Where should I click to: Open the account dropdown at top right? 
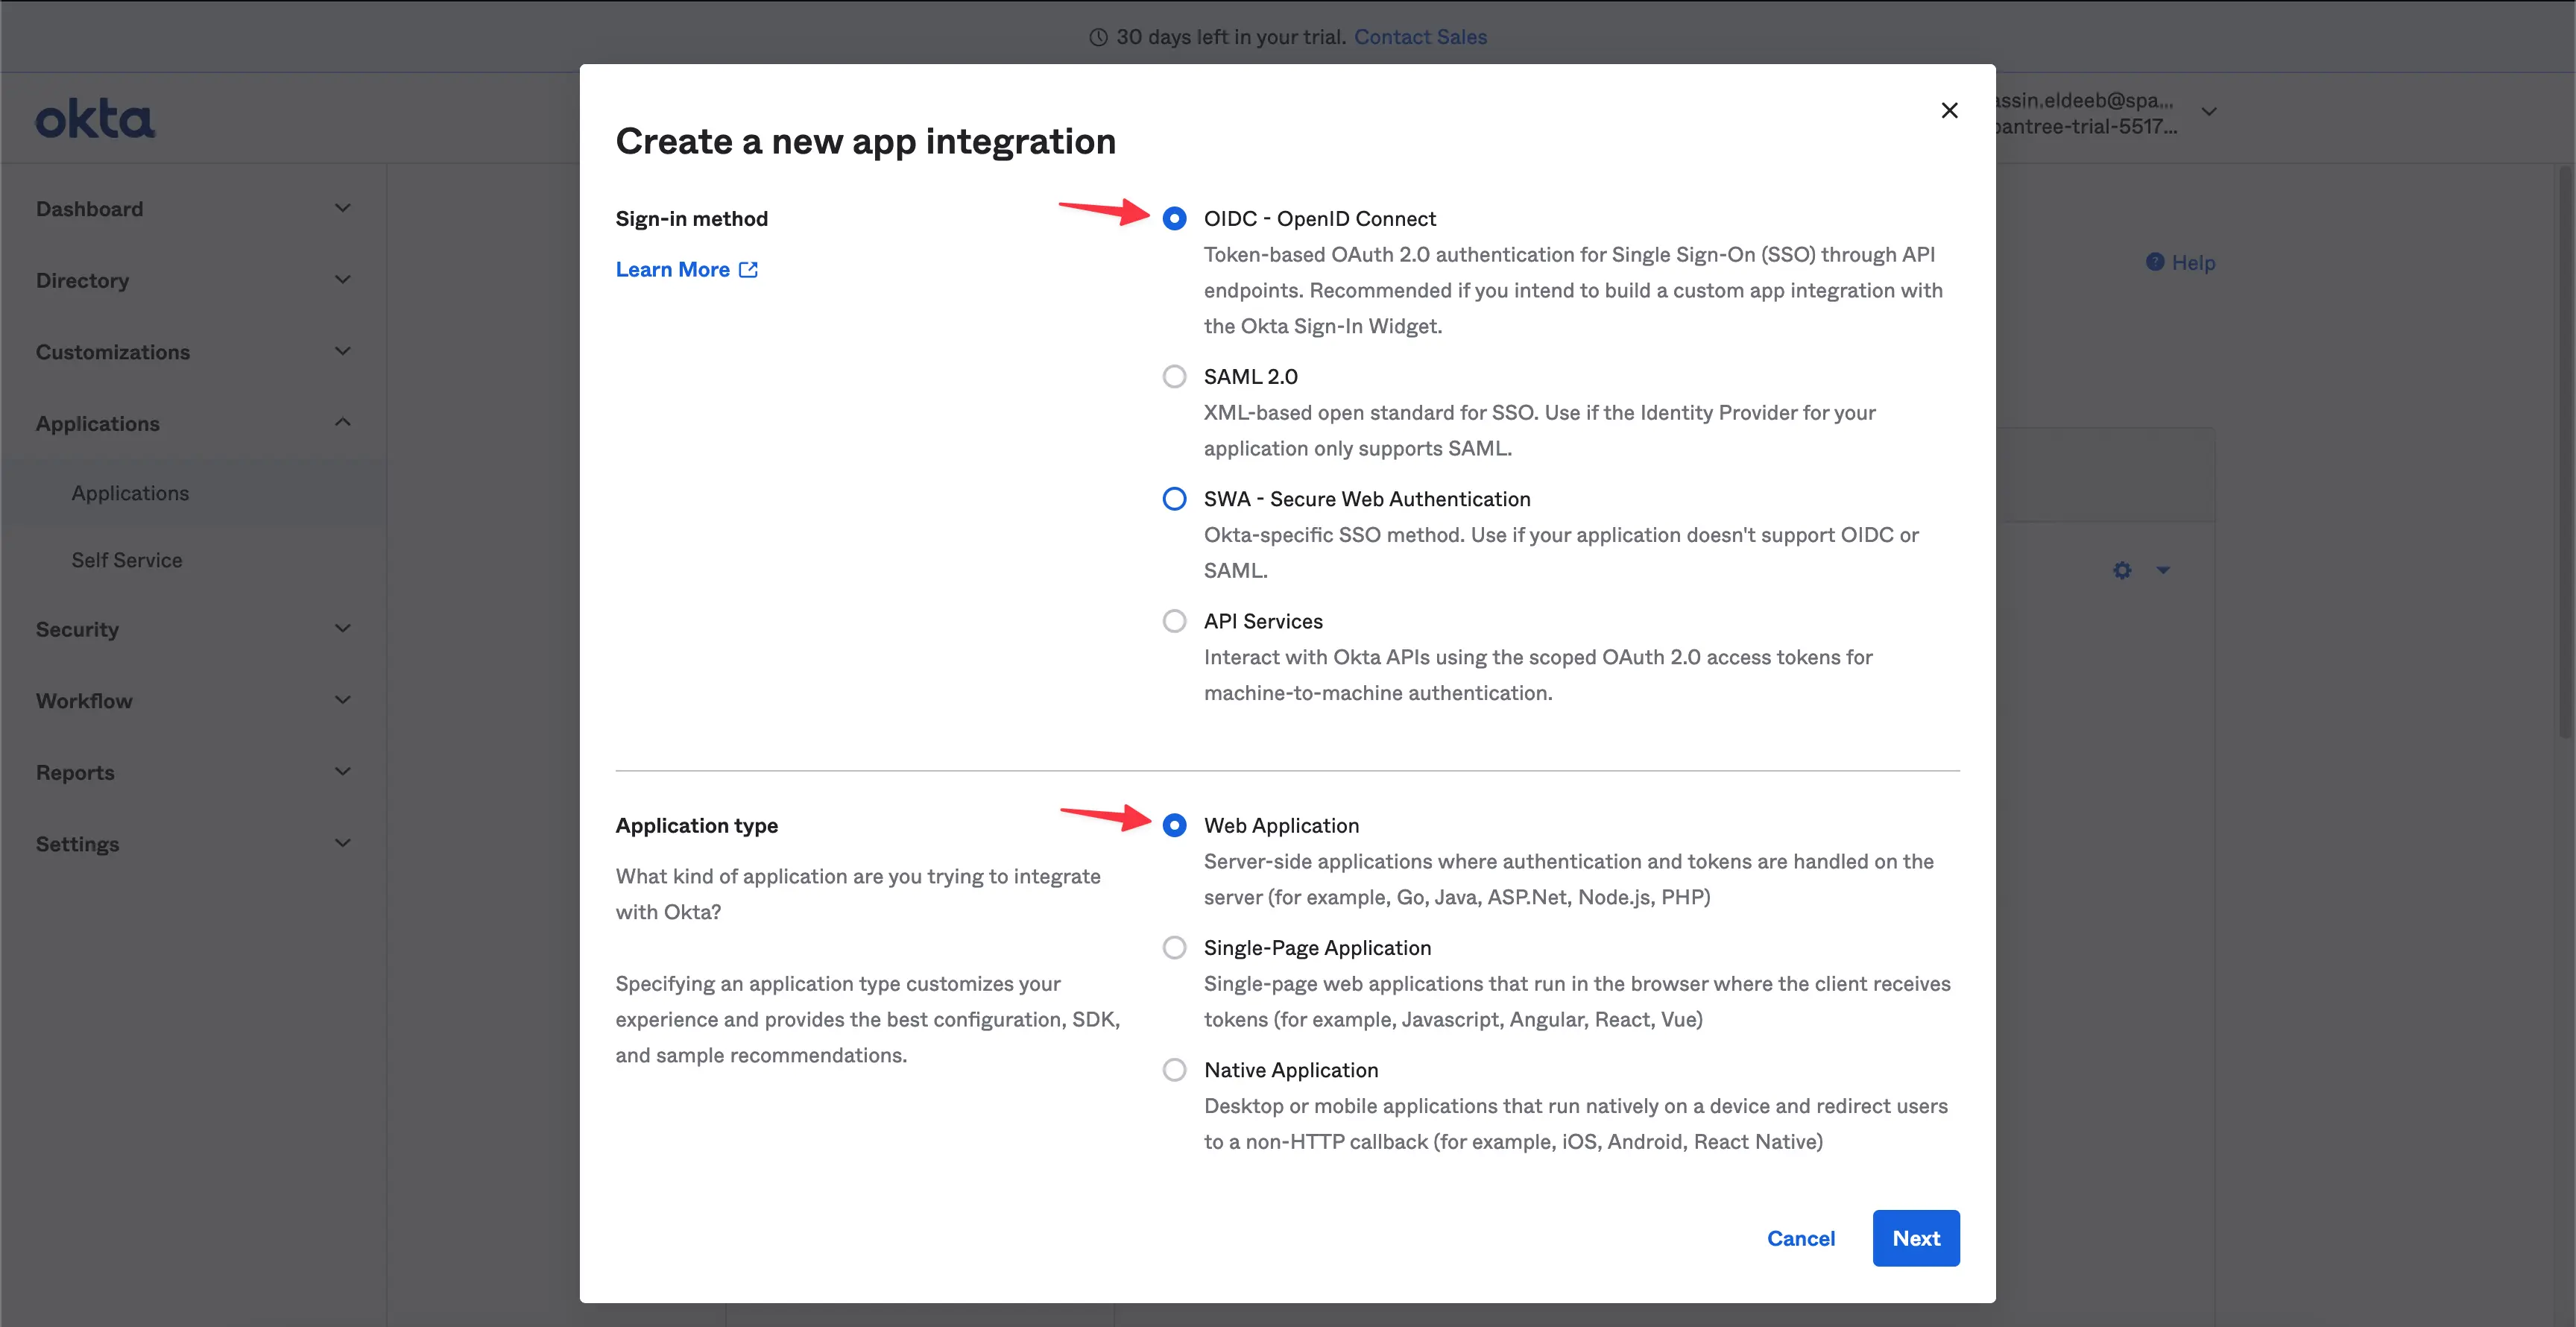(x=2209, y=111)
